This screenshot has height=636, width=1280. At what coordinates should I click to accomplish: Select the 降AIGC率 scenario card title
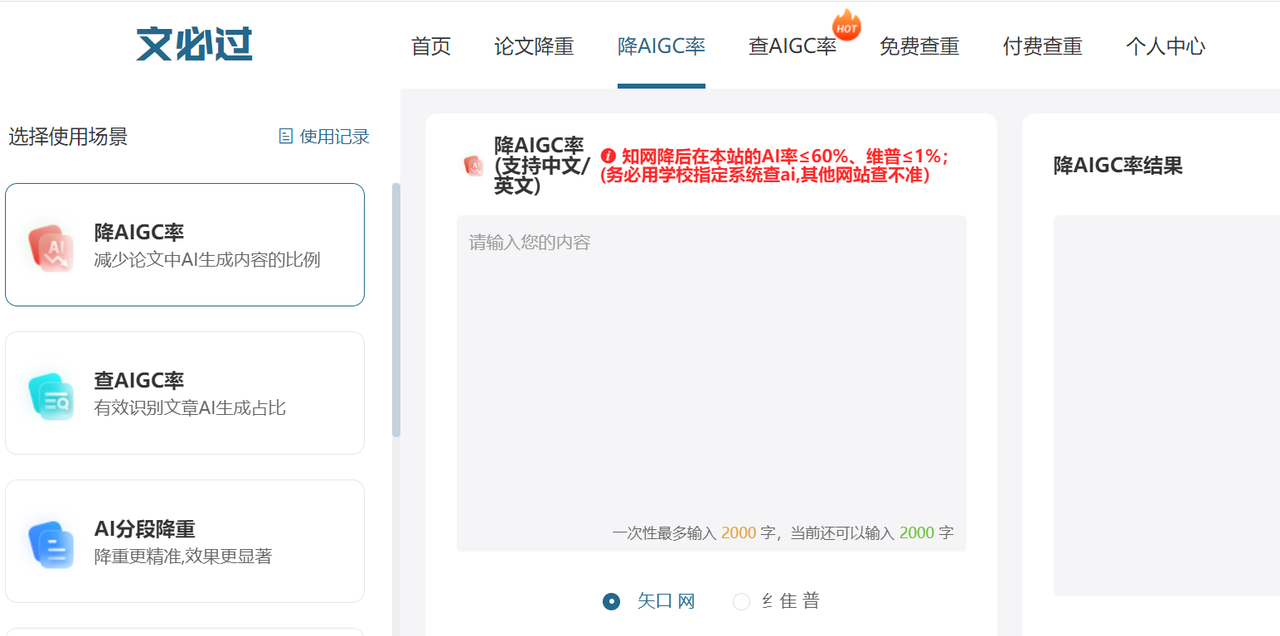[x=139, y=232]
